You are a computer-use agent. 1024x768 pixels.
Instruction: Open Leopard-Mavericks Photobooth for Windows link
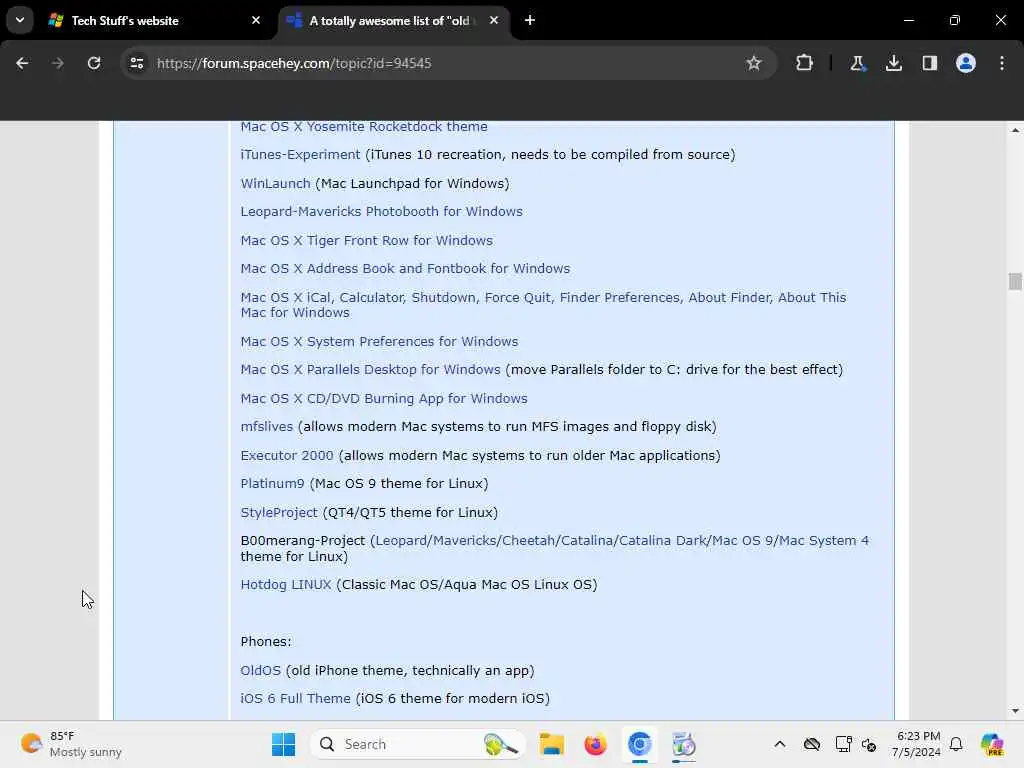[381, 212]
